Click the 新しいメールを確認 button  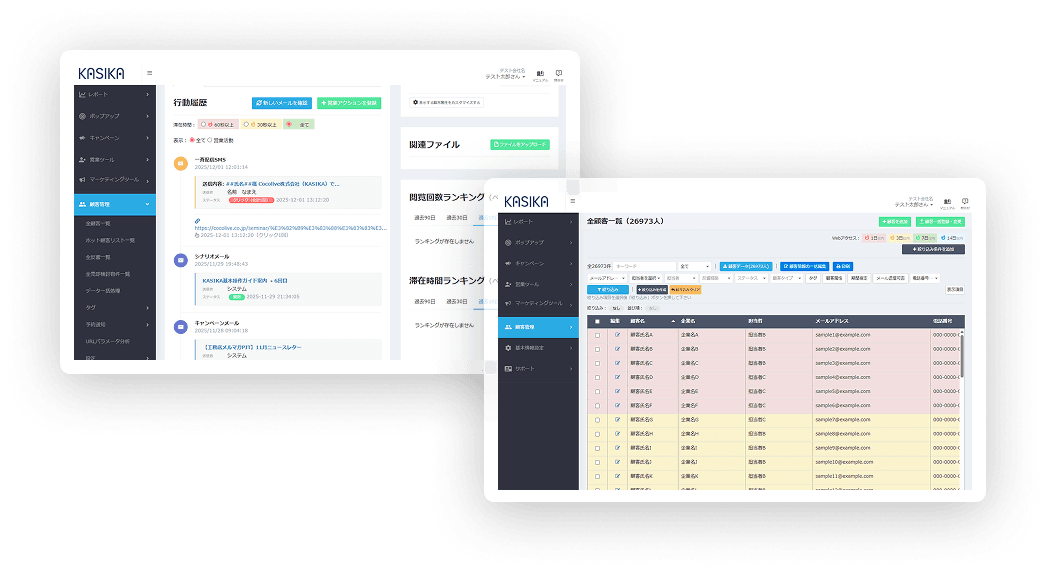[282, 103]
